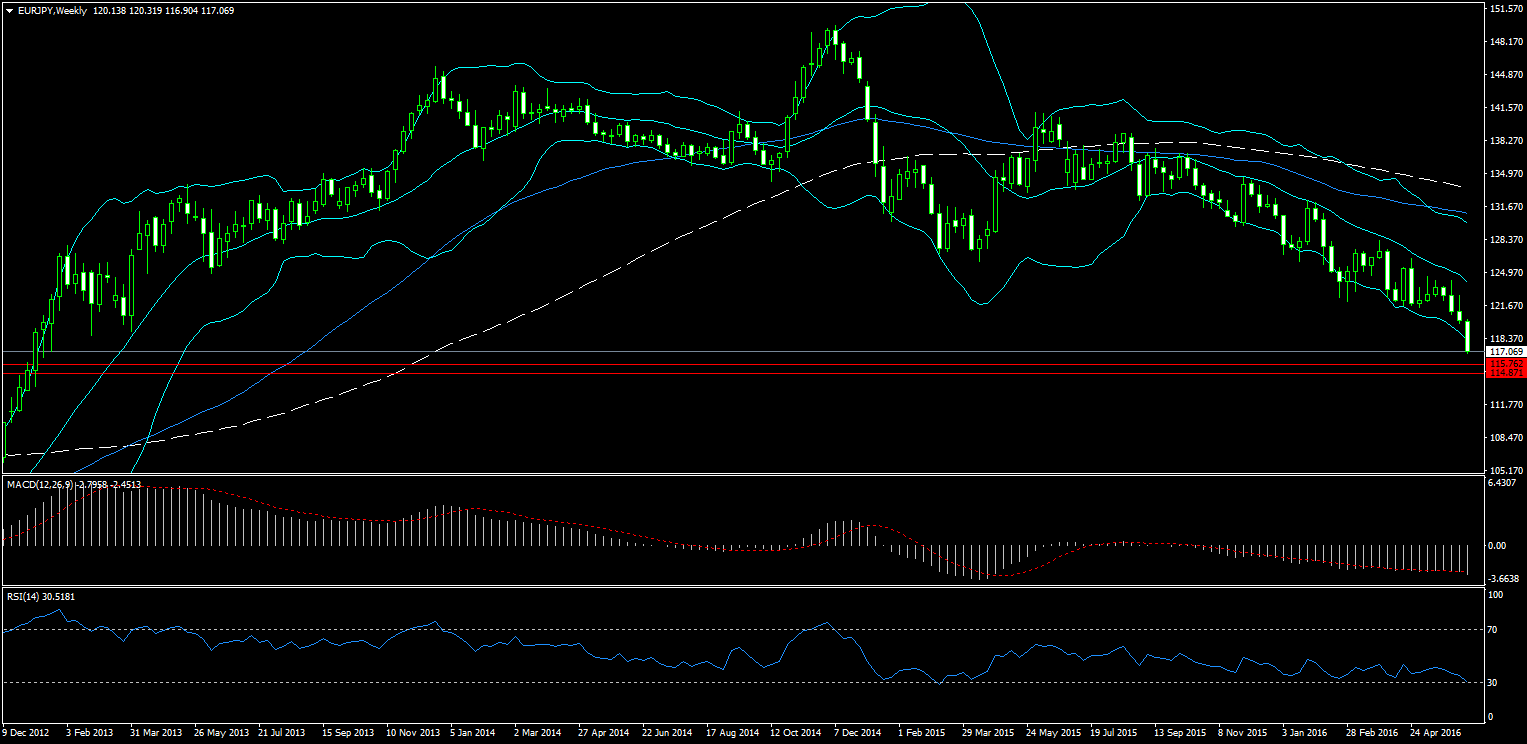Click the 105.170 label on price axis
The height and width of the screenshot is (744, 1527).
coord(1504,470)
